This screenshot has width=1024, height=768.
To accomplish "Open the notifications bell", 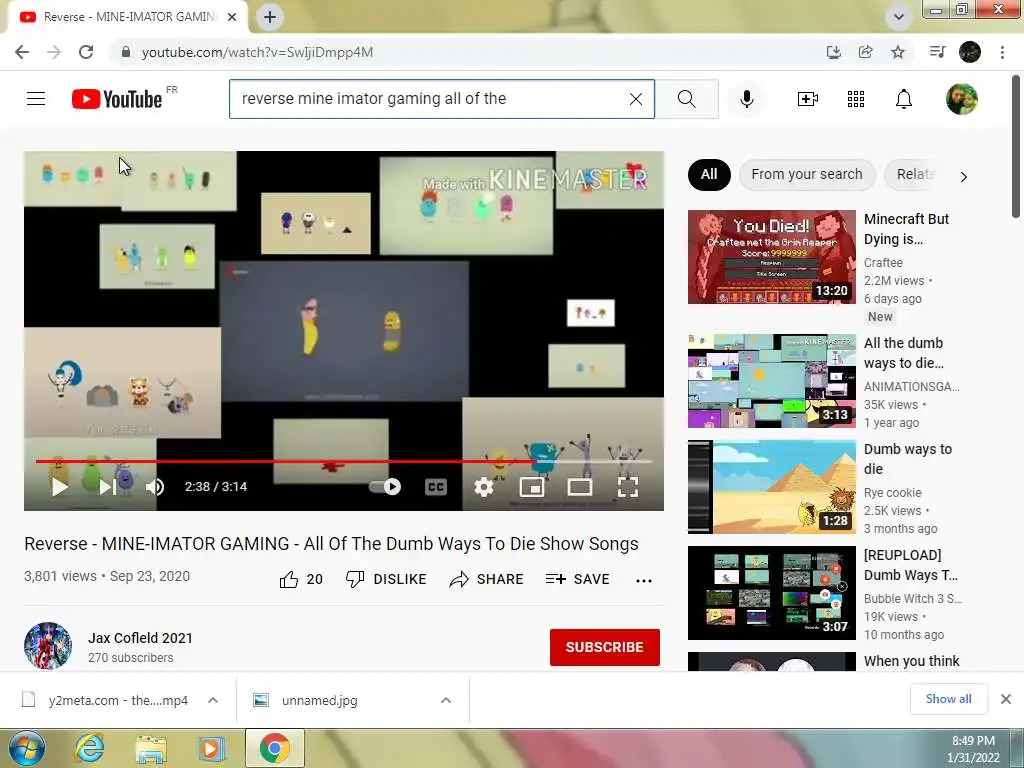I will pos(904,99).
